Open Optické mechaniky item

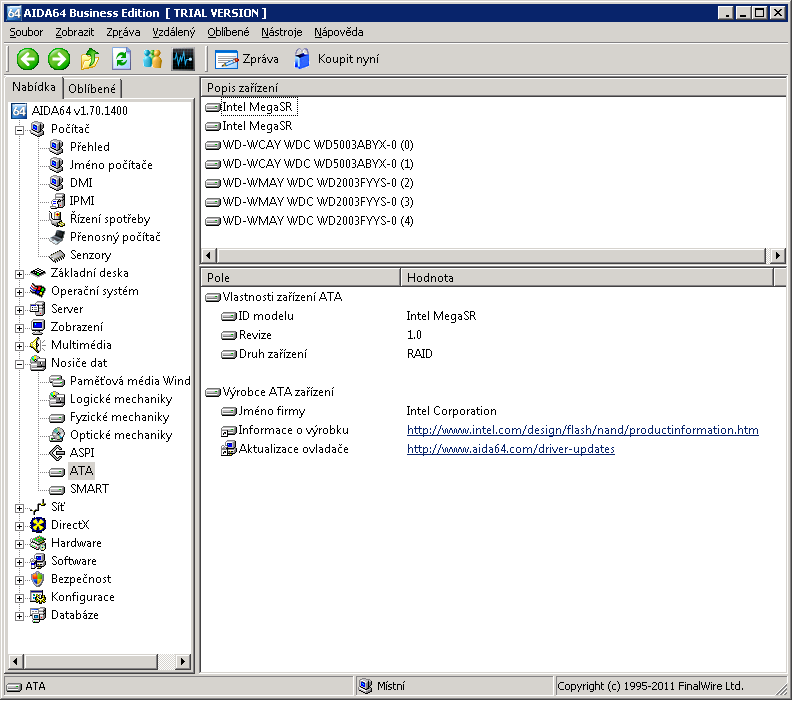tap(121, 435)
